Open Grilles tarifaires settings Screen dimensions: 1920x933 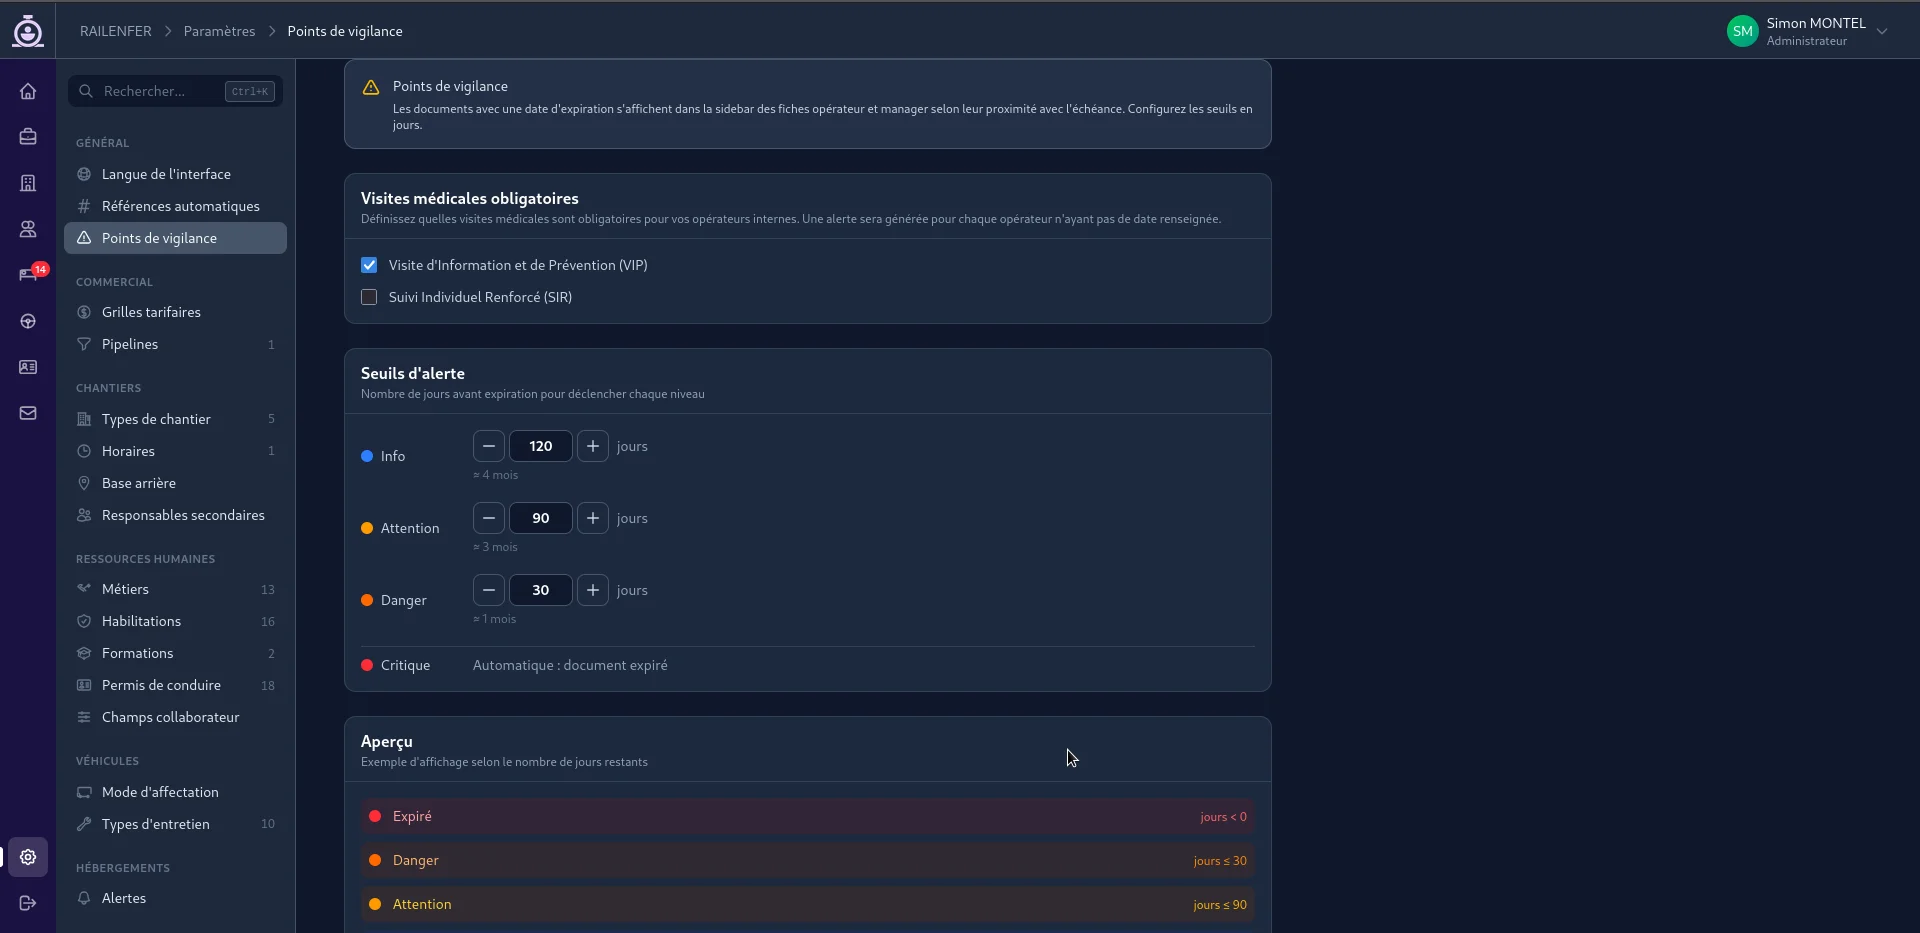[x=152, y=311]
